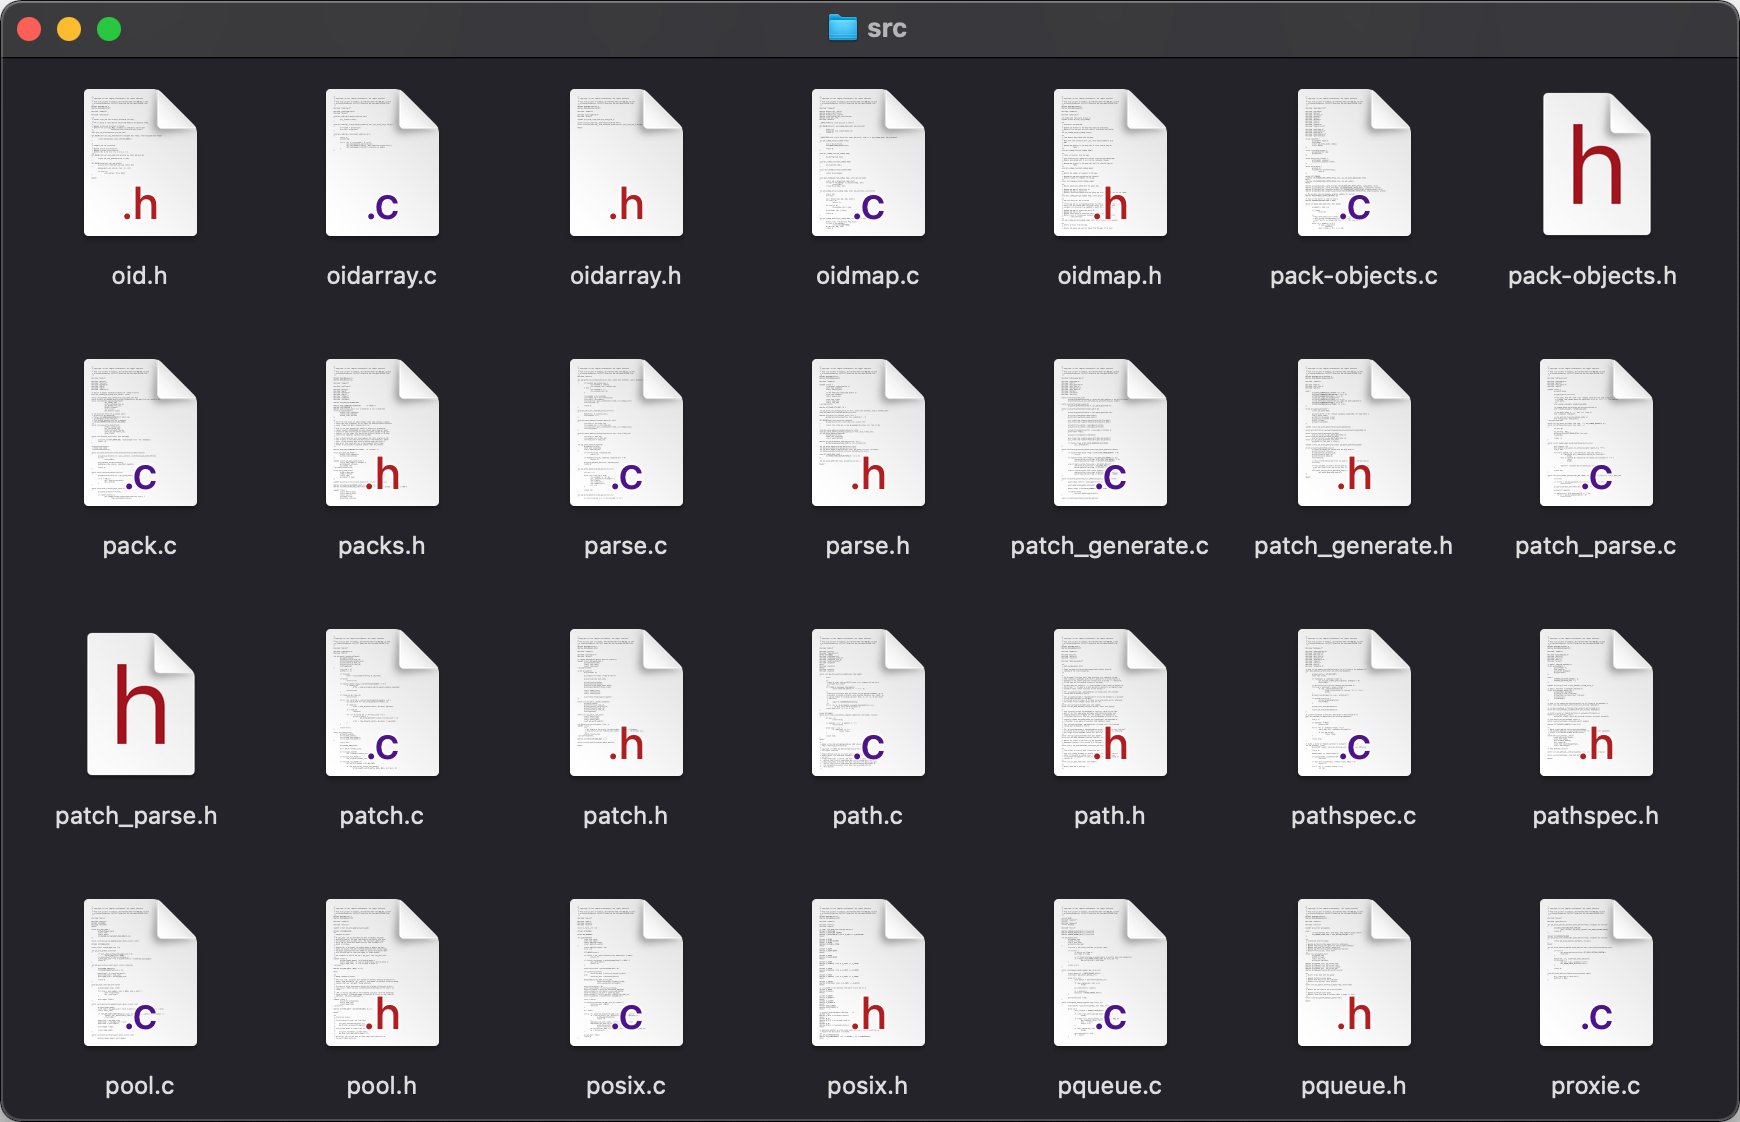The width and height of the screenshot is (1740, 1122).
Task: Choose the patch_generate.h file icon
Action: point(1354,433)
